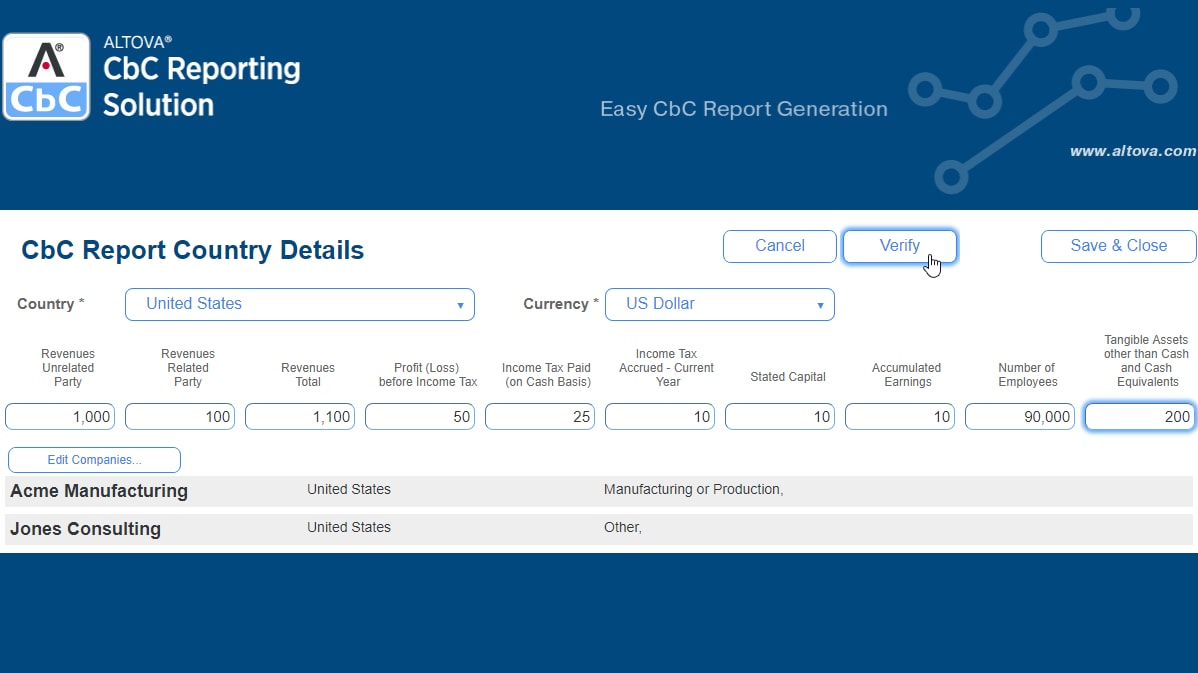Select the Acme Manufacturing company row
Screen dimensions: 1198x673
[x=599, y=491]
